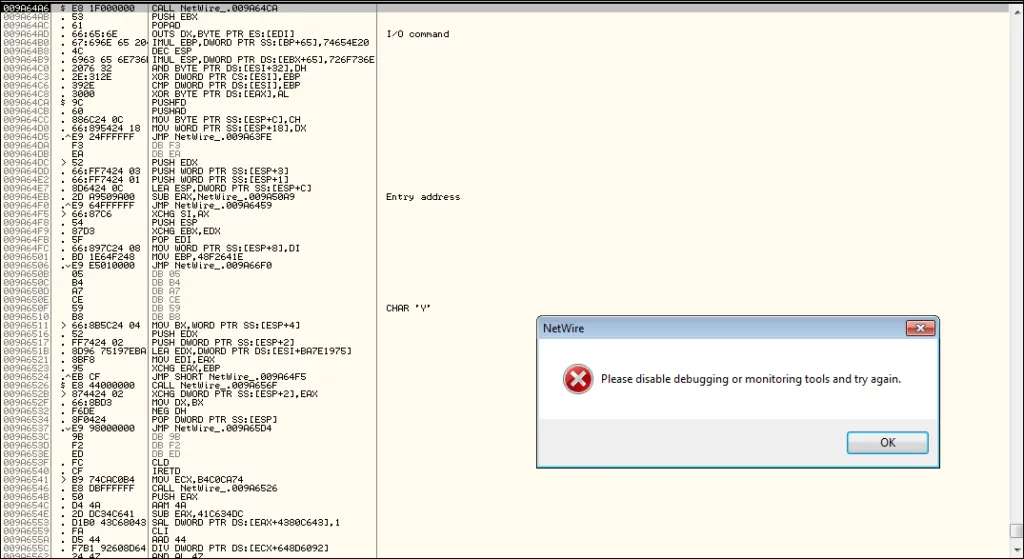The width and height of the screenshot is (1024, 559).
Task: Select the 'JMP NetWire_.009A6459' row
Action: coord(212,205)
